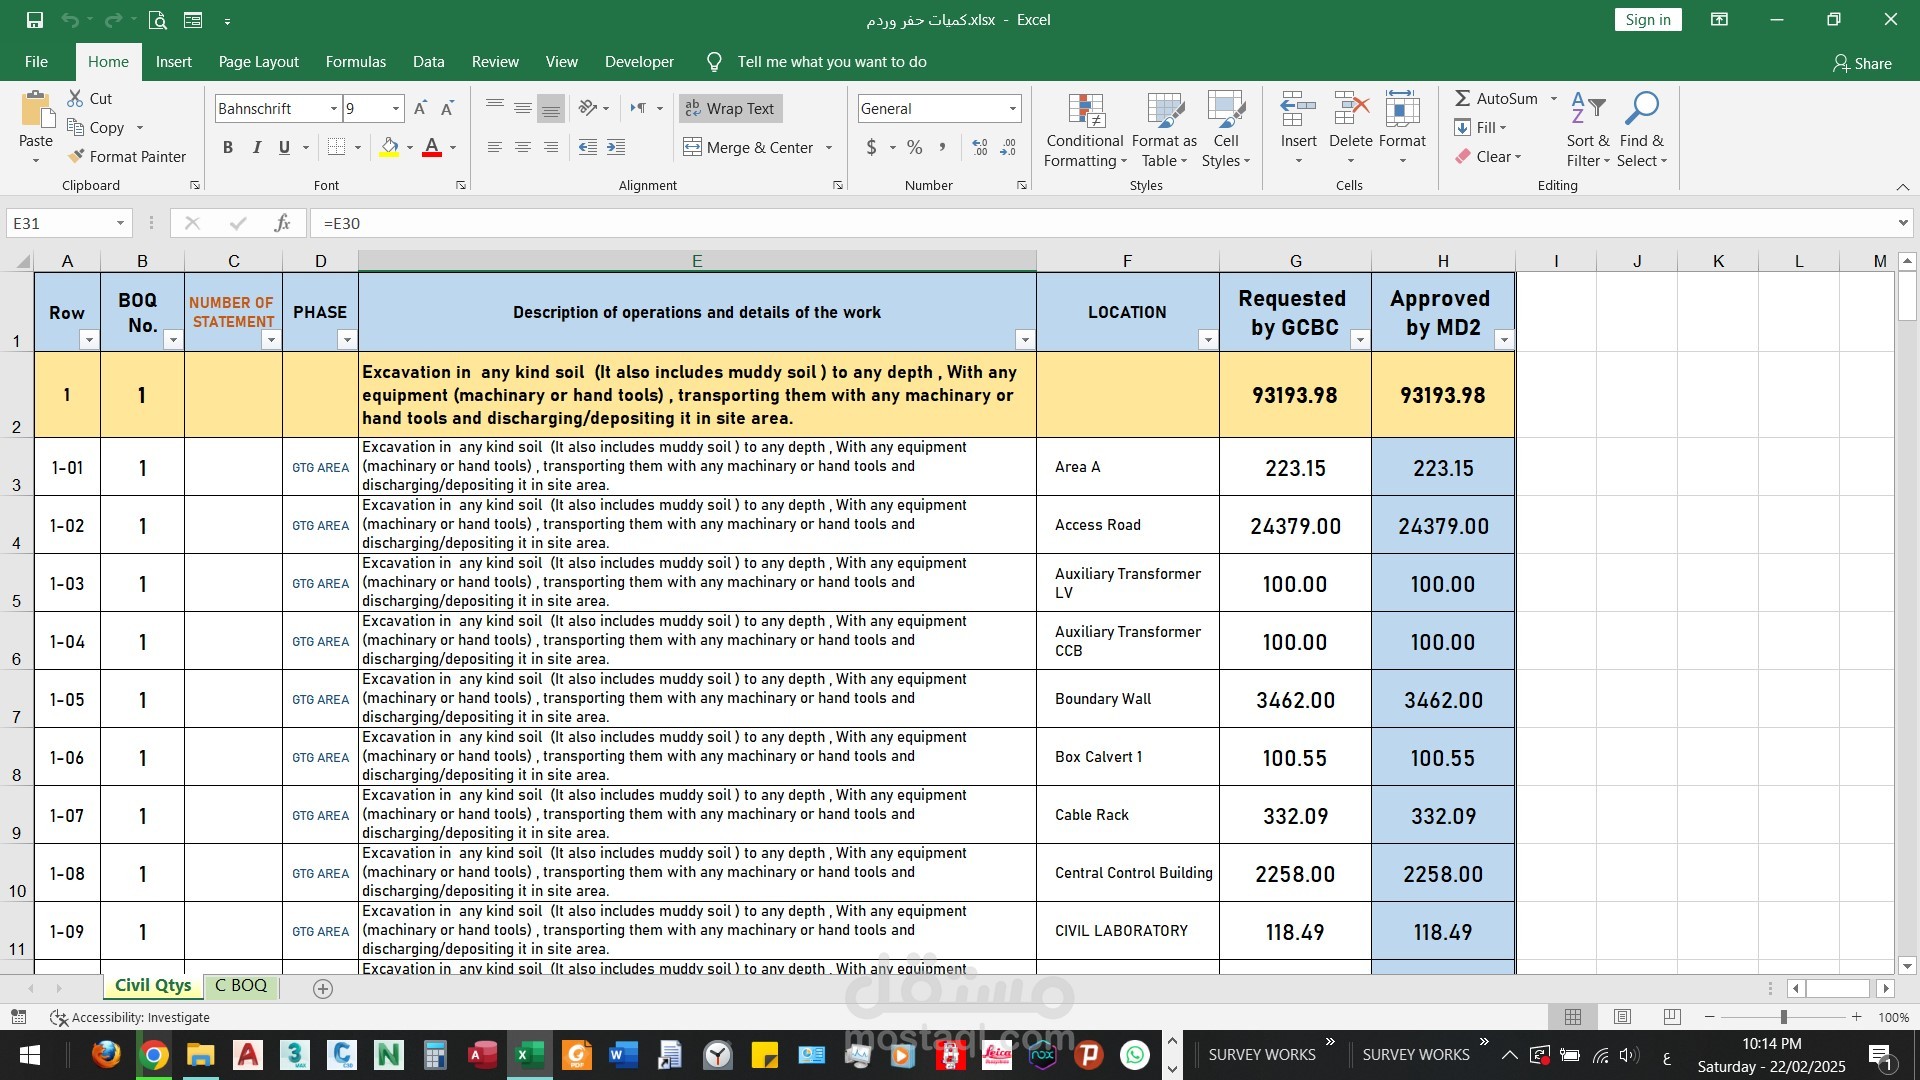Apply the red font color
This screenshot has height=1080, width=1920.
point(432,148)
